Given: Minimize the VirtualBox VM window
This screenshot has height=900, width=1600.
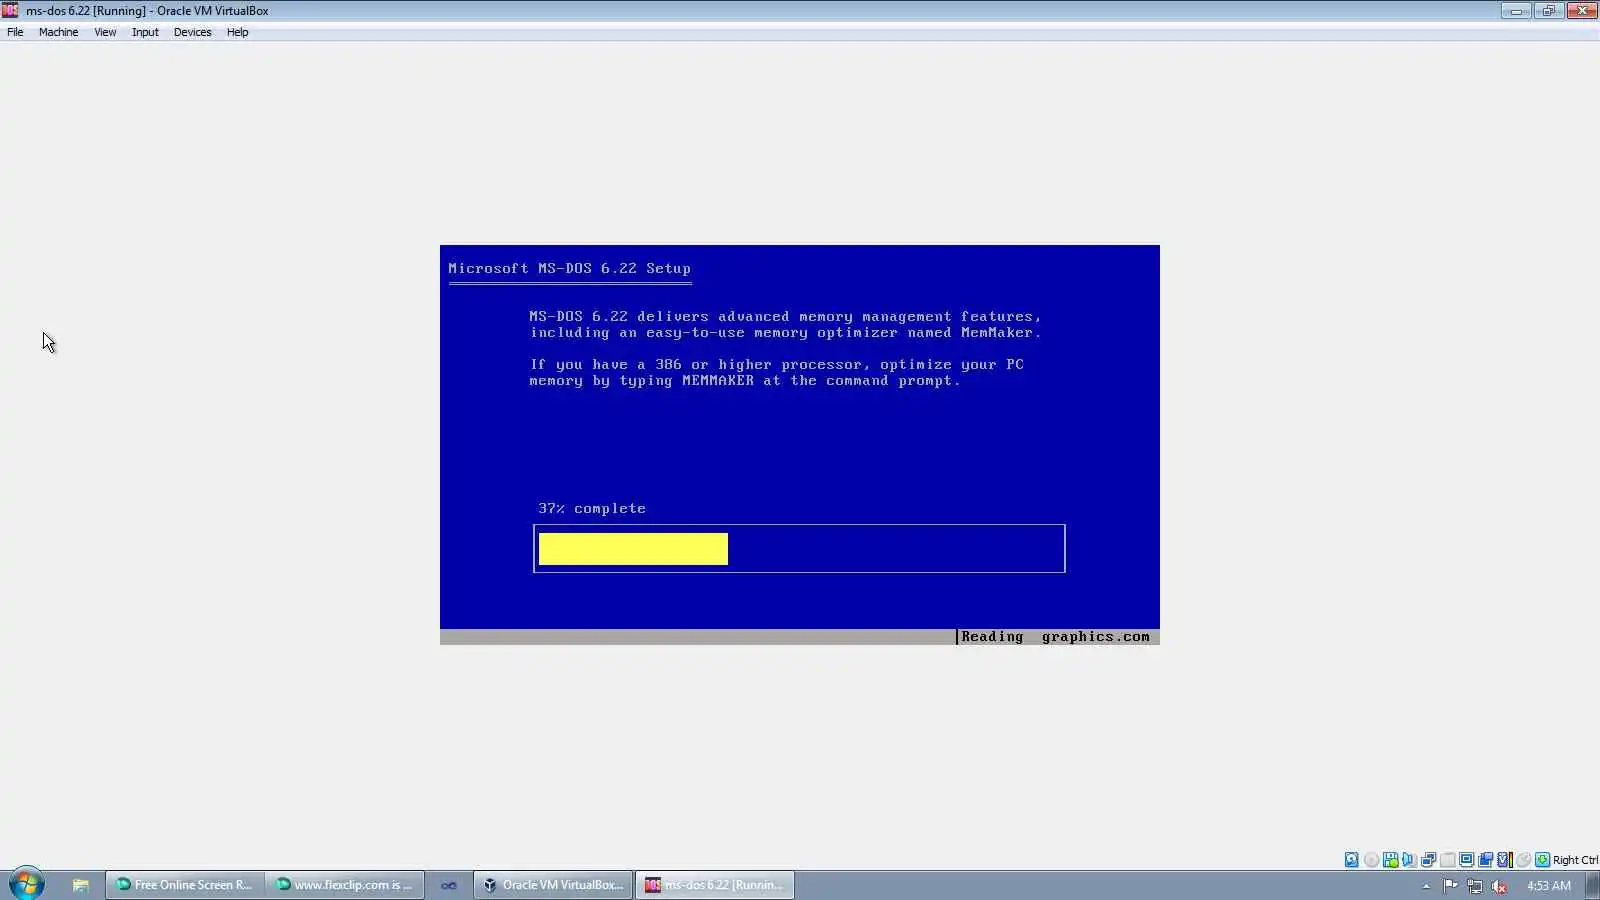Looking at the screenshot, I should tap(1516, 10).
